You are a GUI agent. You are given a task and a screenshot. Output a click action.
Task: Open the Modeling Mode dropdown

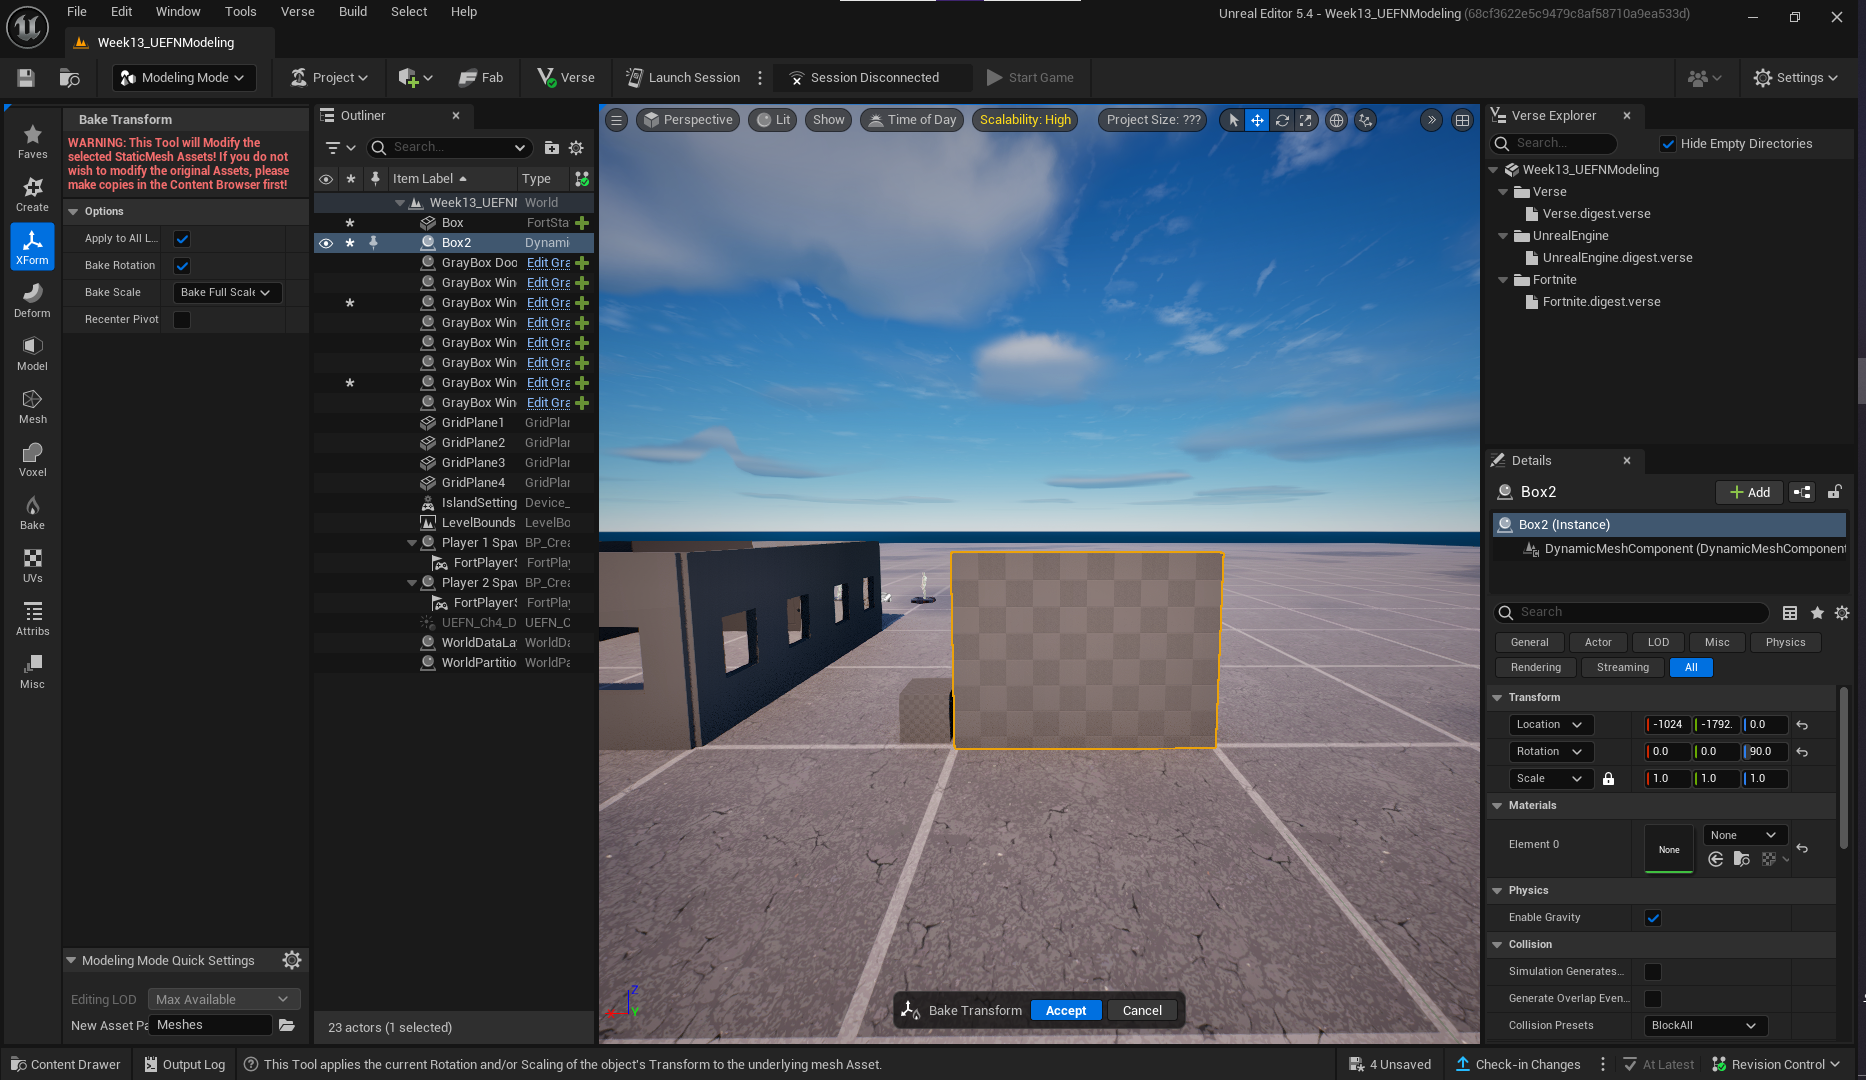[183, 77]
